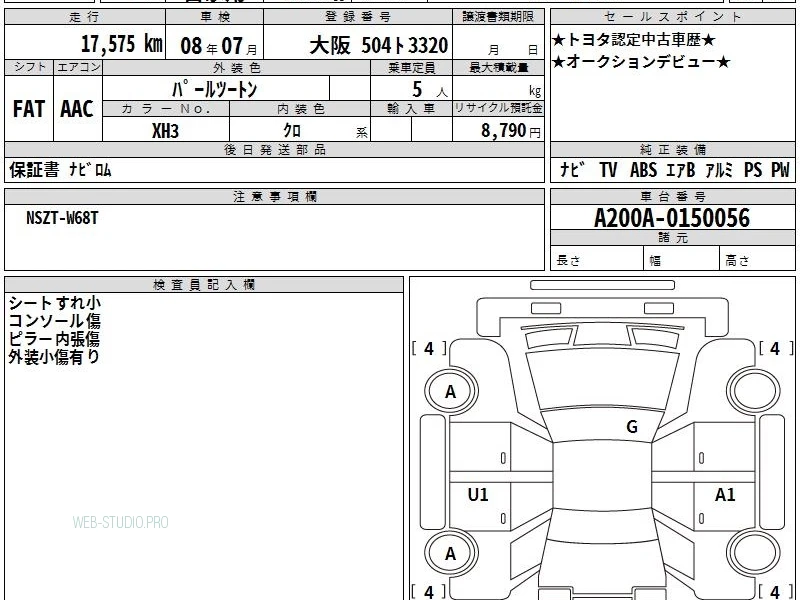Select the 輸入車 header
The image size is (800, 600).
pos(411,109)
